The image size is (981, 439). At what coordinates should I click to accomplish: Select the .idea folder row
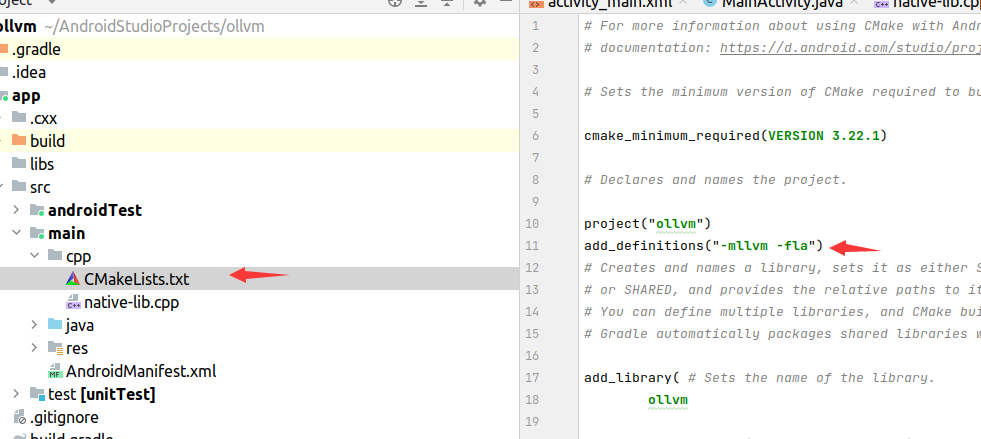pyautogui.click(x=259, y=72)
